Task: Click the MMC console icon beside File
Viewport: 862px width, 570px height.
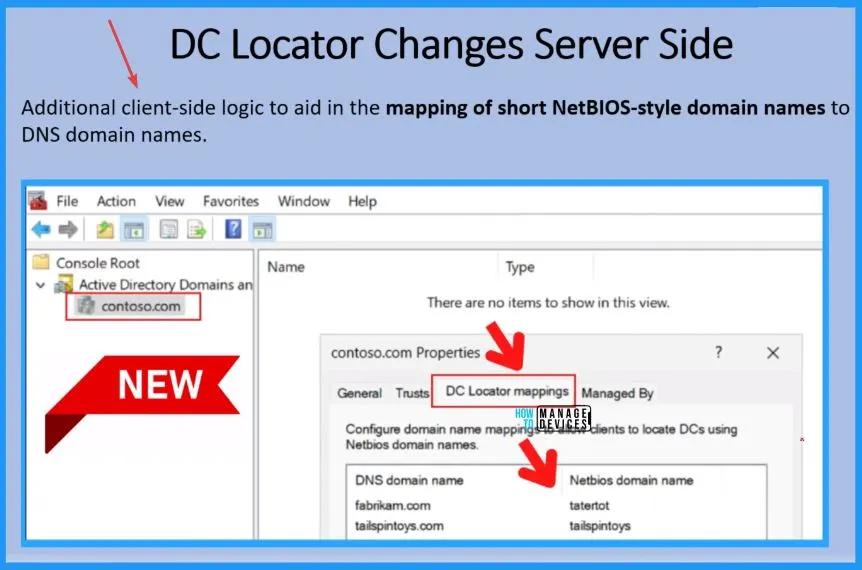Action: coord(38,201)
